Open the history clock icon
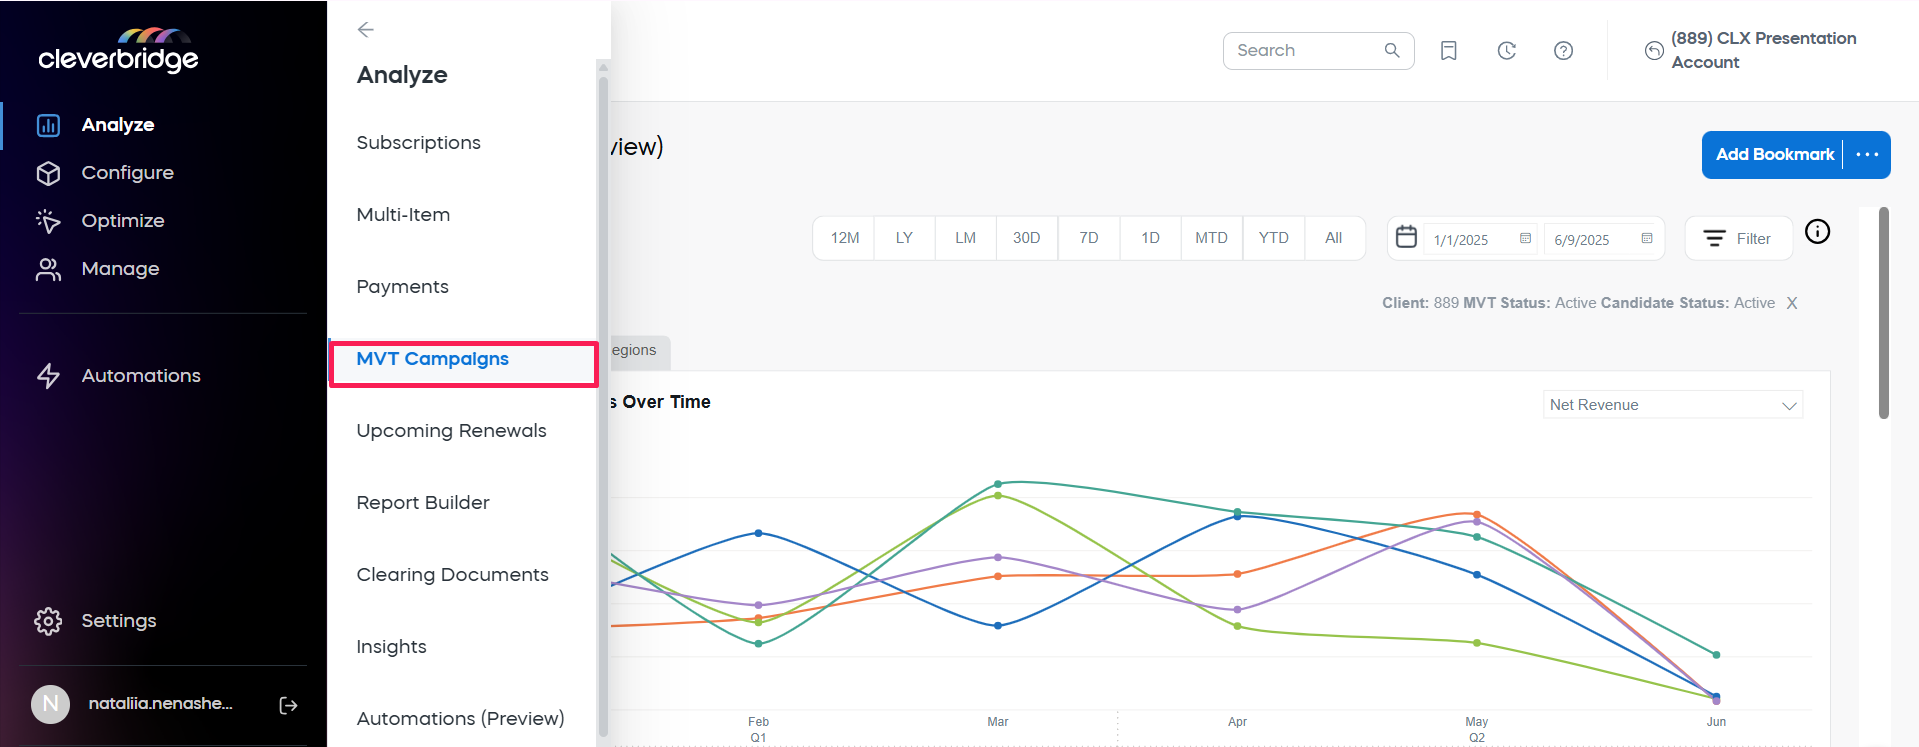1919x747 pixels. [x=1506, y=51]
